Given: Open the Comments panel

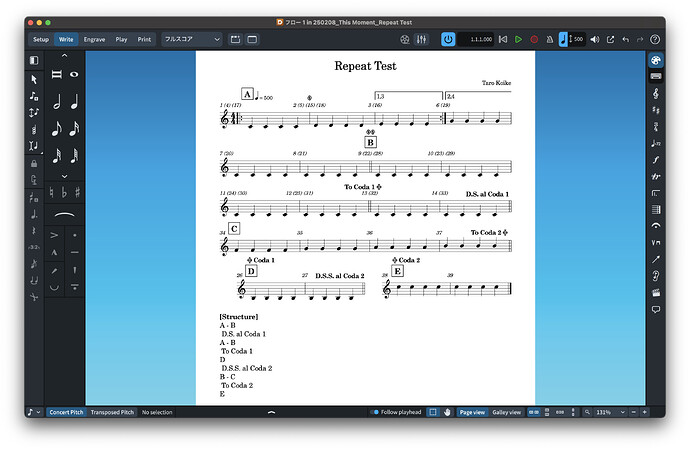Looking at the screenshot, I should (x=656, y=309).
